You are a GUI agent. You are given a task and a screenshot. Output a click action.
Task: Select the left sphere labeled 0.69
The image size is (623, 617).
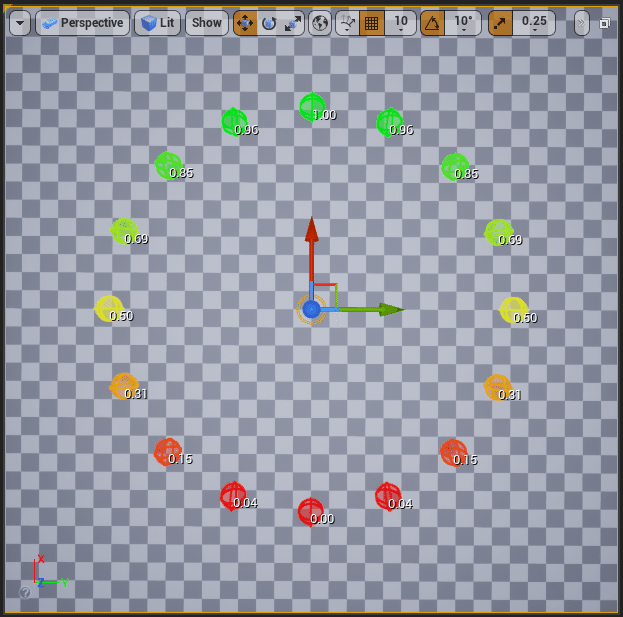click(124, 231)
